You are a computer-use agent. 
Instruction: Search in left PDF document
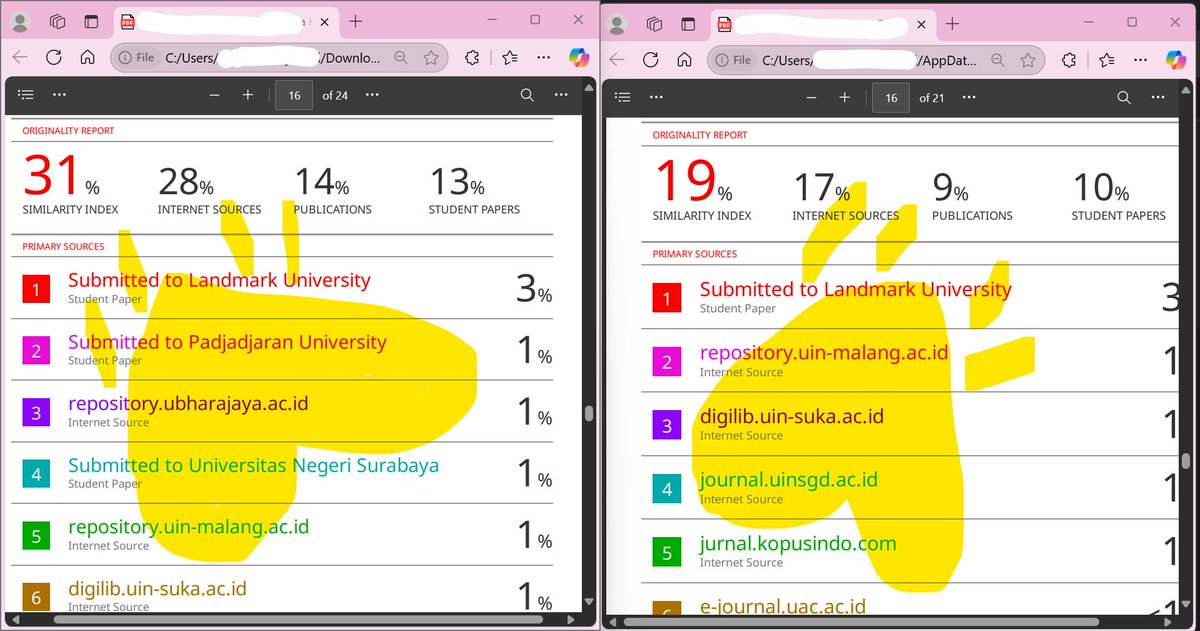pyautogui.click(x=527, y=95)
